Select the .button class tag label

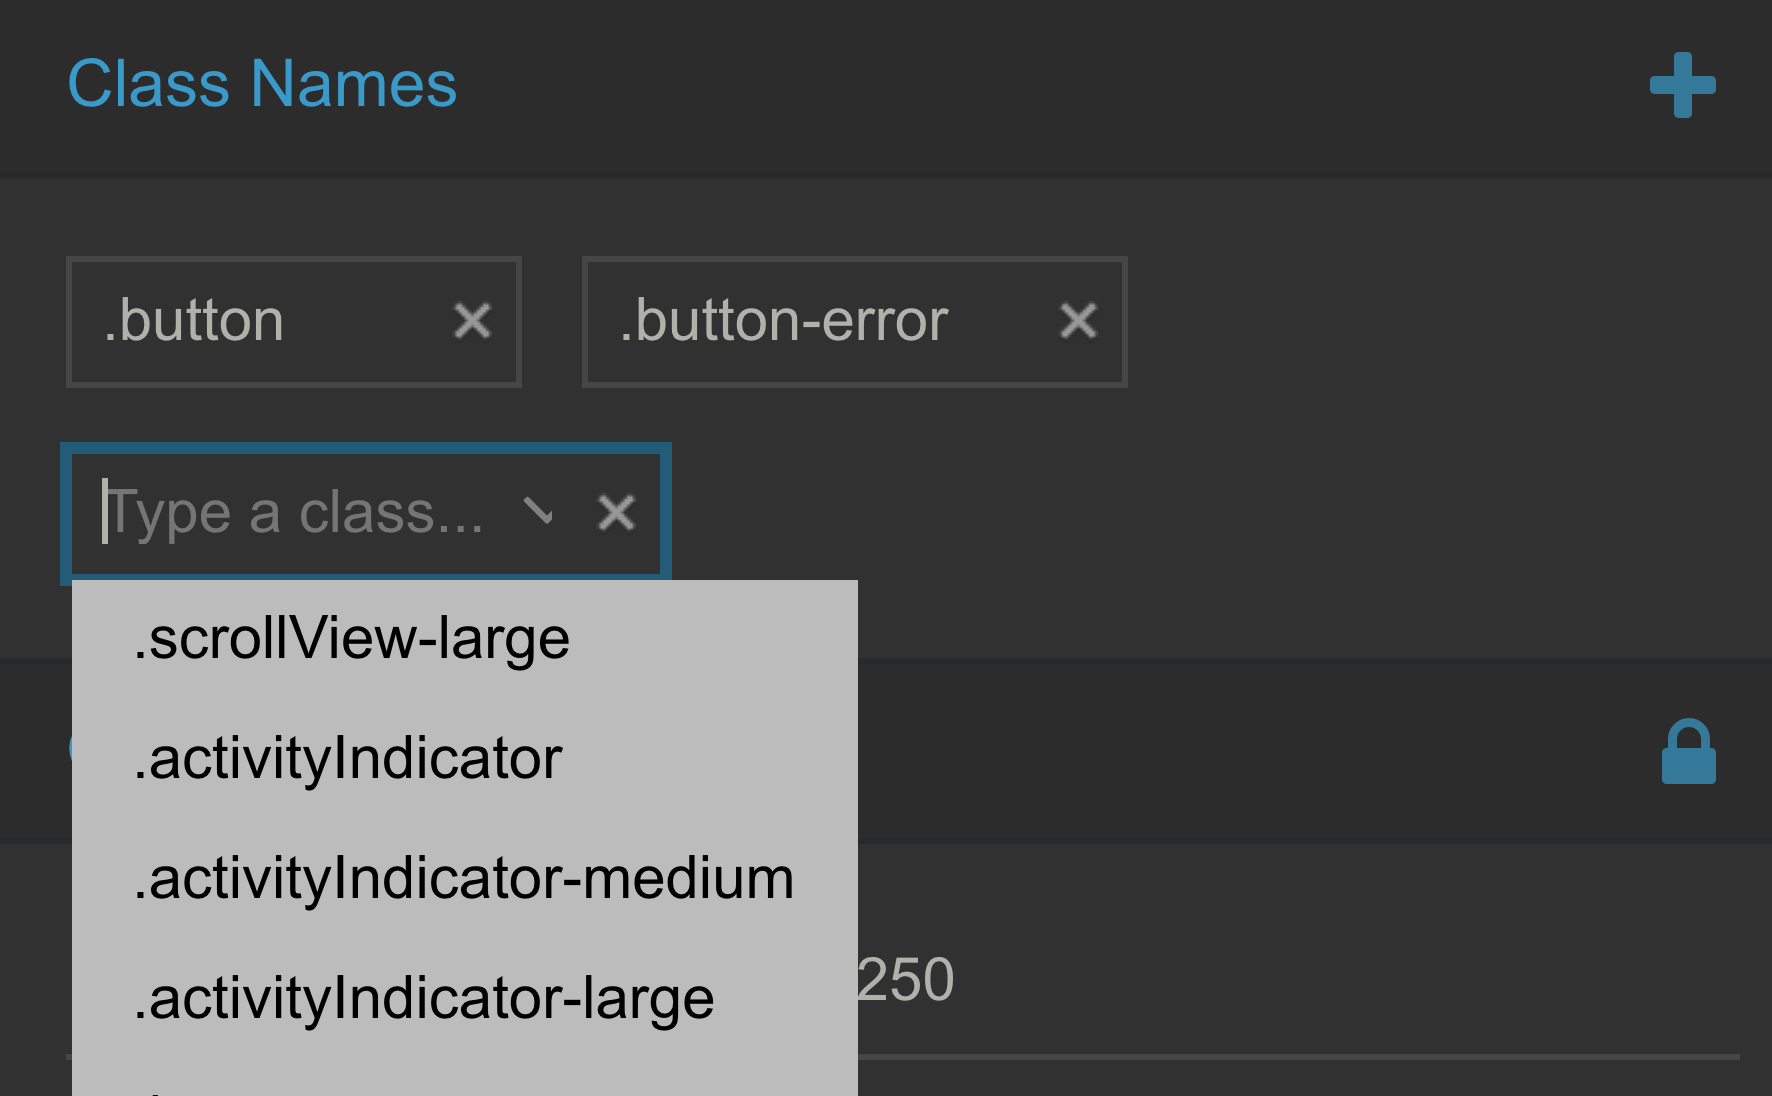(195, 321)
